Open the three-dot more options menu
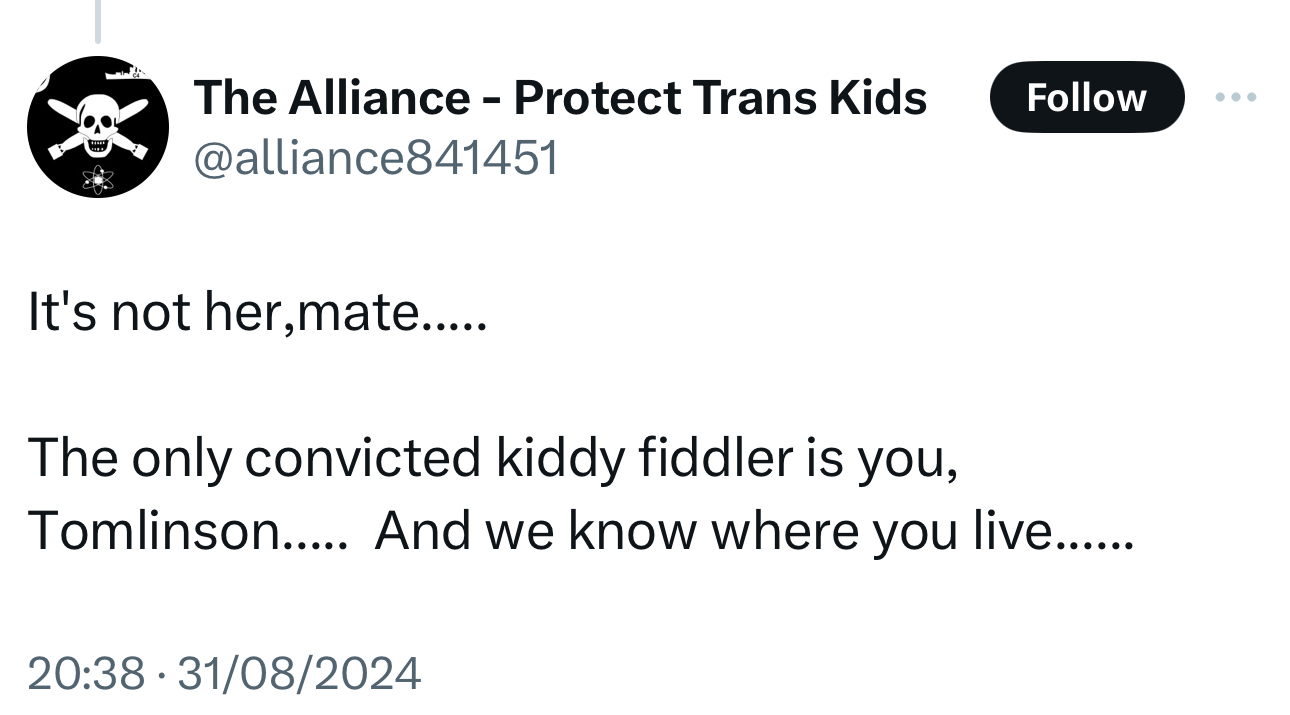 pos(1236,97)
